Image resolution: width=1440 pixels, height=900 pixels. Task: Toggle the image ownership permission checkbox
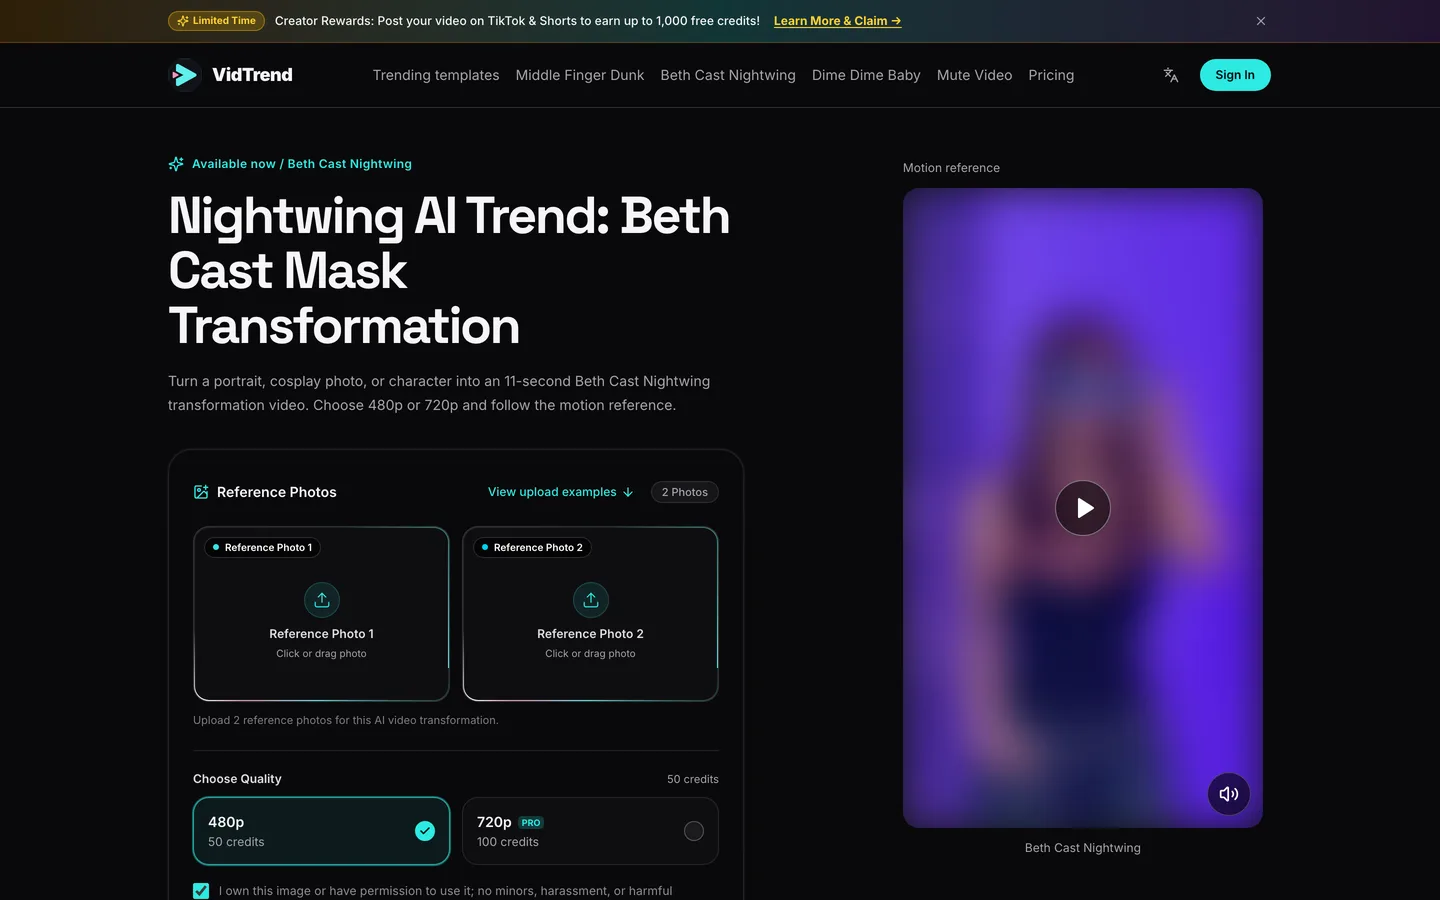[x=201, y=891]
